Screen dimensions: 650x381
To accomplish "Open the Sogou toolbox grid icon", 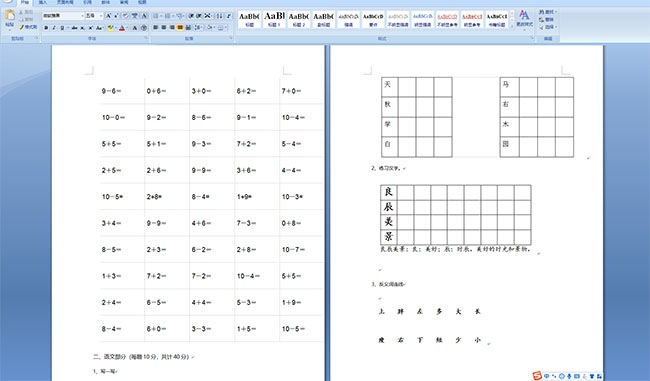I will tap(599, 376).
